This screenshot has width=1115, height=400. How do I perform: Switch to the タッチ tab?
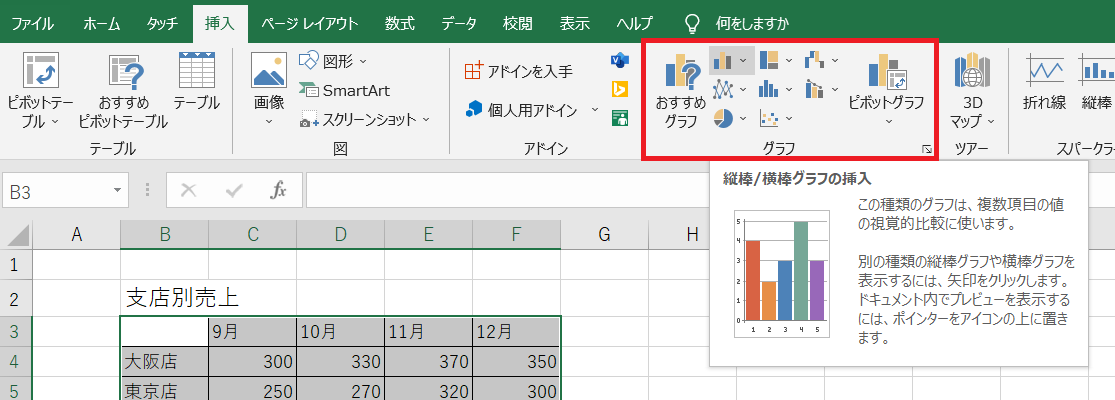[x=162, y=23]
